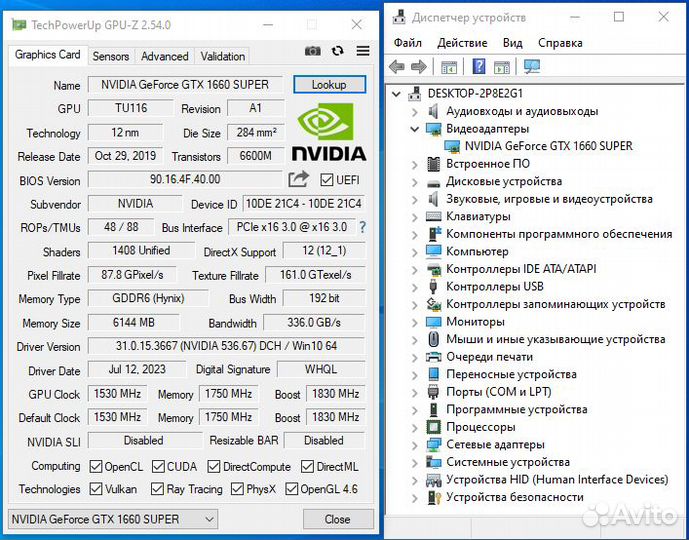This screenshot has height=540, width=689.
Task: Click the Очереди печати printer icon
Action: pyautogui.click(x=434, y=357)
